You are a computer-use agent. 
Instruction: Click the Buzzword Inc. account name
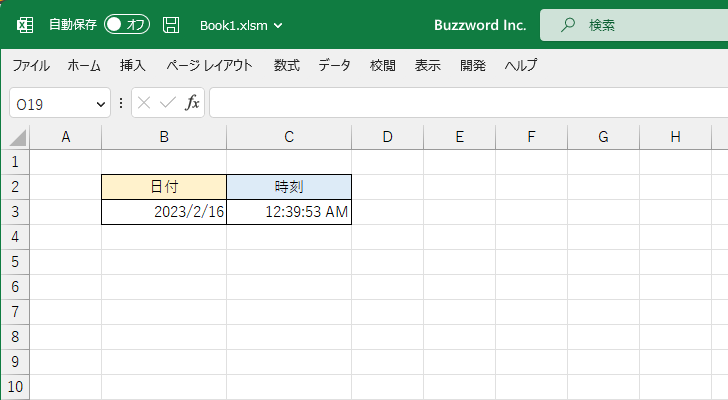point(480,25)
